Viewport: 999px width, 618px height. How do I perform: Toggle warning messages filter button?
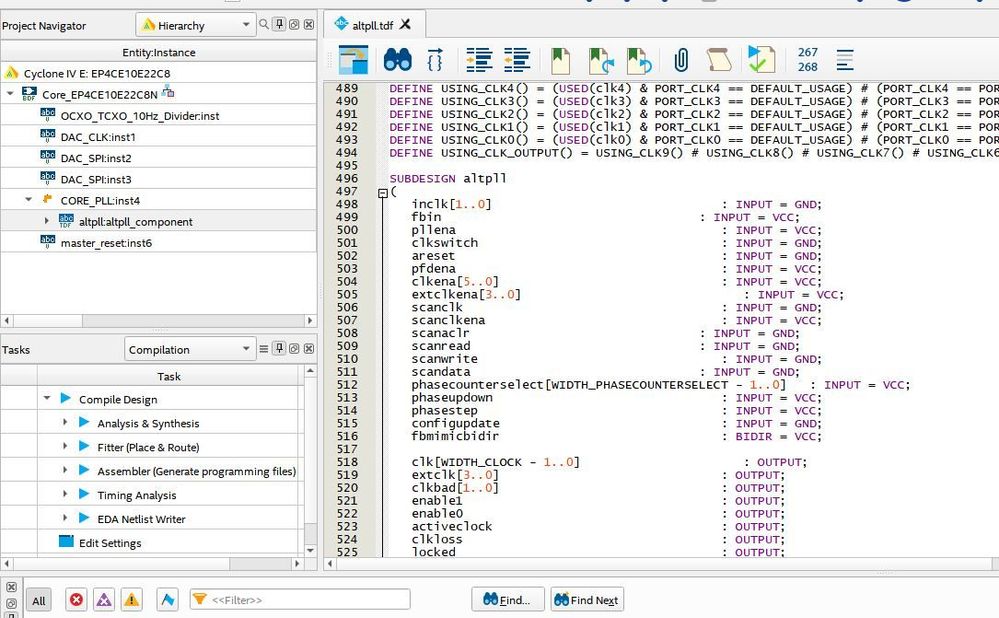pos(131,600)
